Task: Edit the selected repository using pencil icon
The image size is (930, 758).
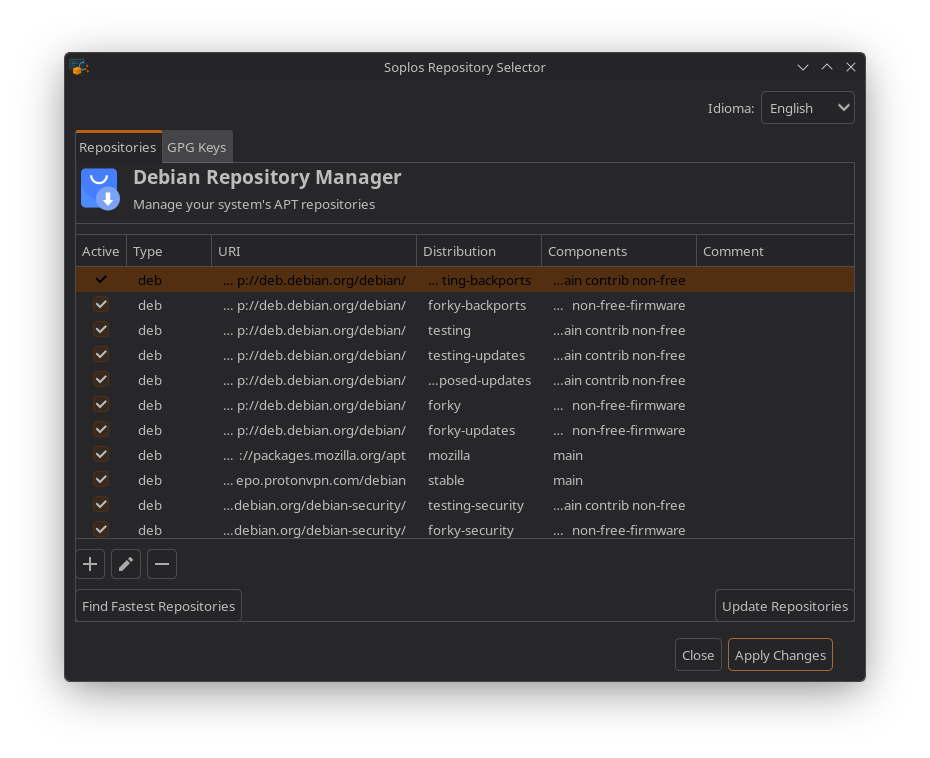Action: click(126, 563)
